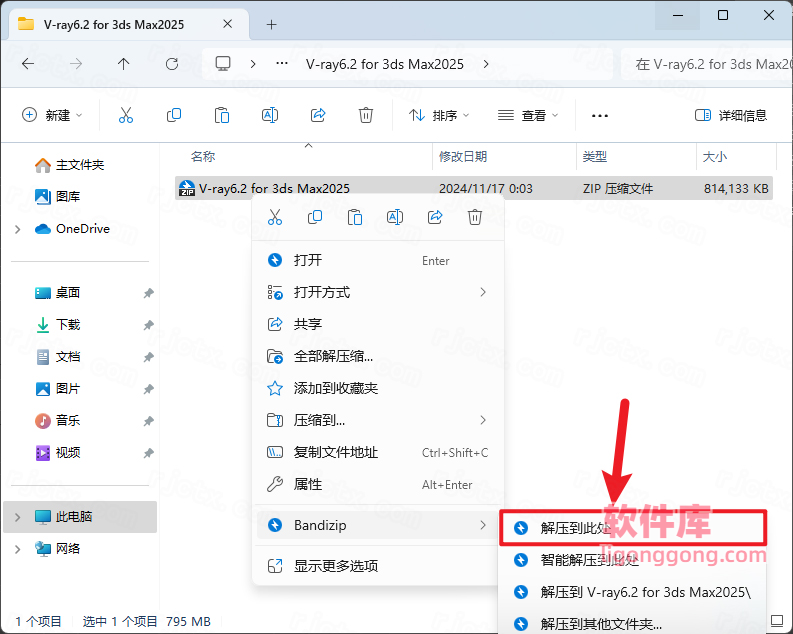Open the 排序 (Sort) dropdown
793x634 pixels.
pyautogui.click(x=439, y=115)
